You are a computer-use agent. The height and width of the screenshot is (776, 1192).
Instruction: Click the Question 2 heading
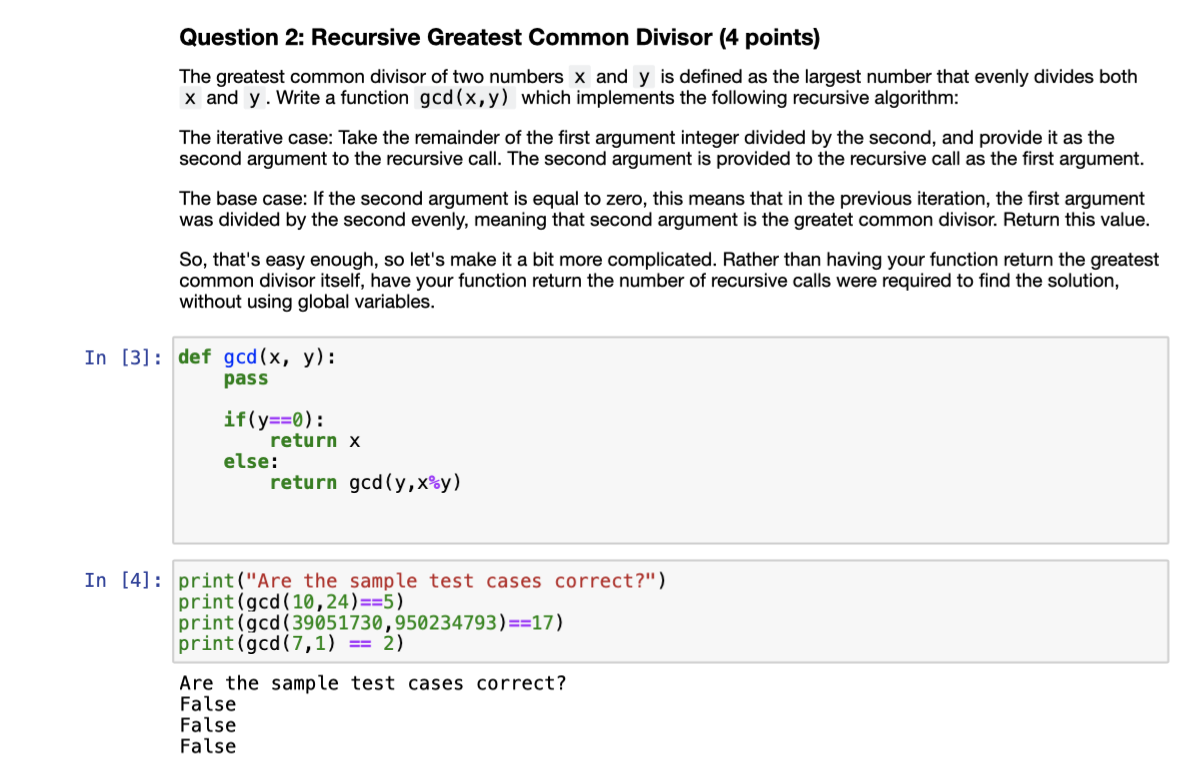point(498,37)
